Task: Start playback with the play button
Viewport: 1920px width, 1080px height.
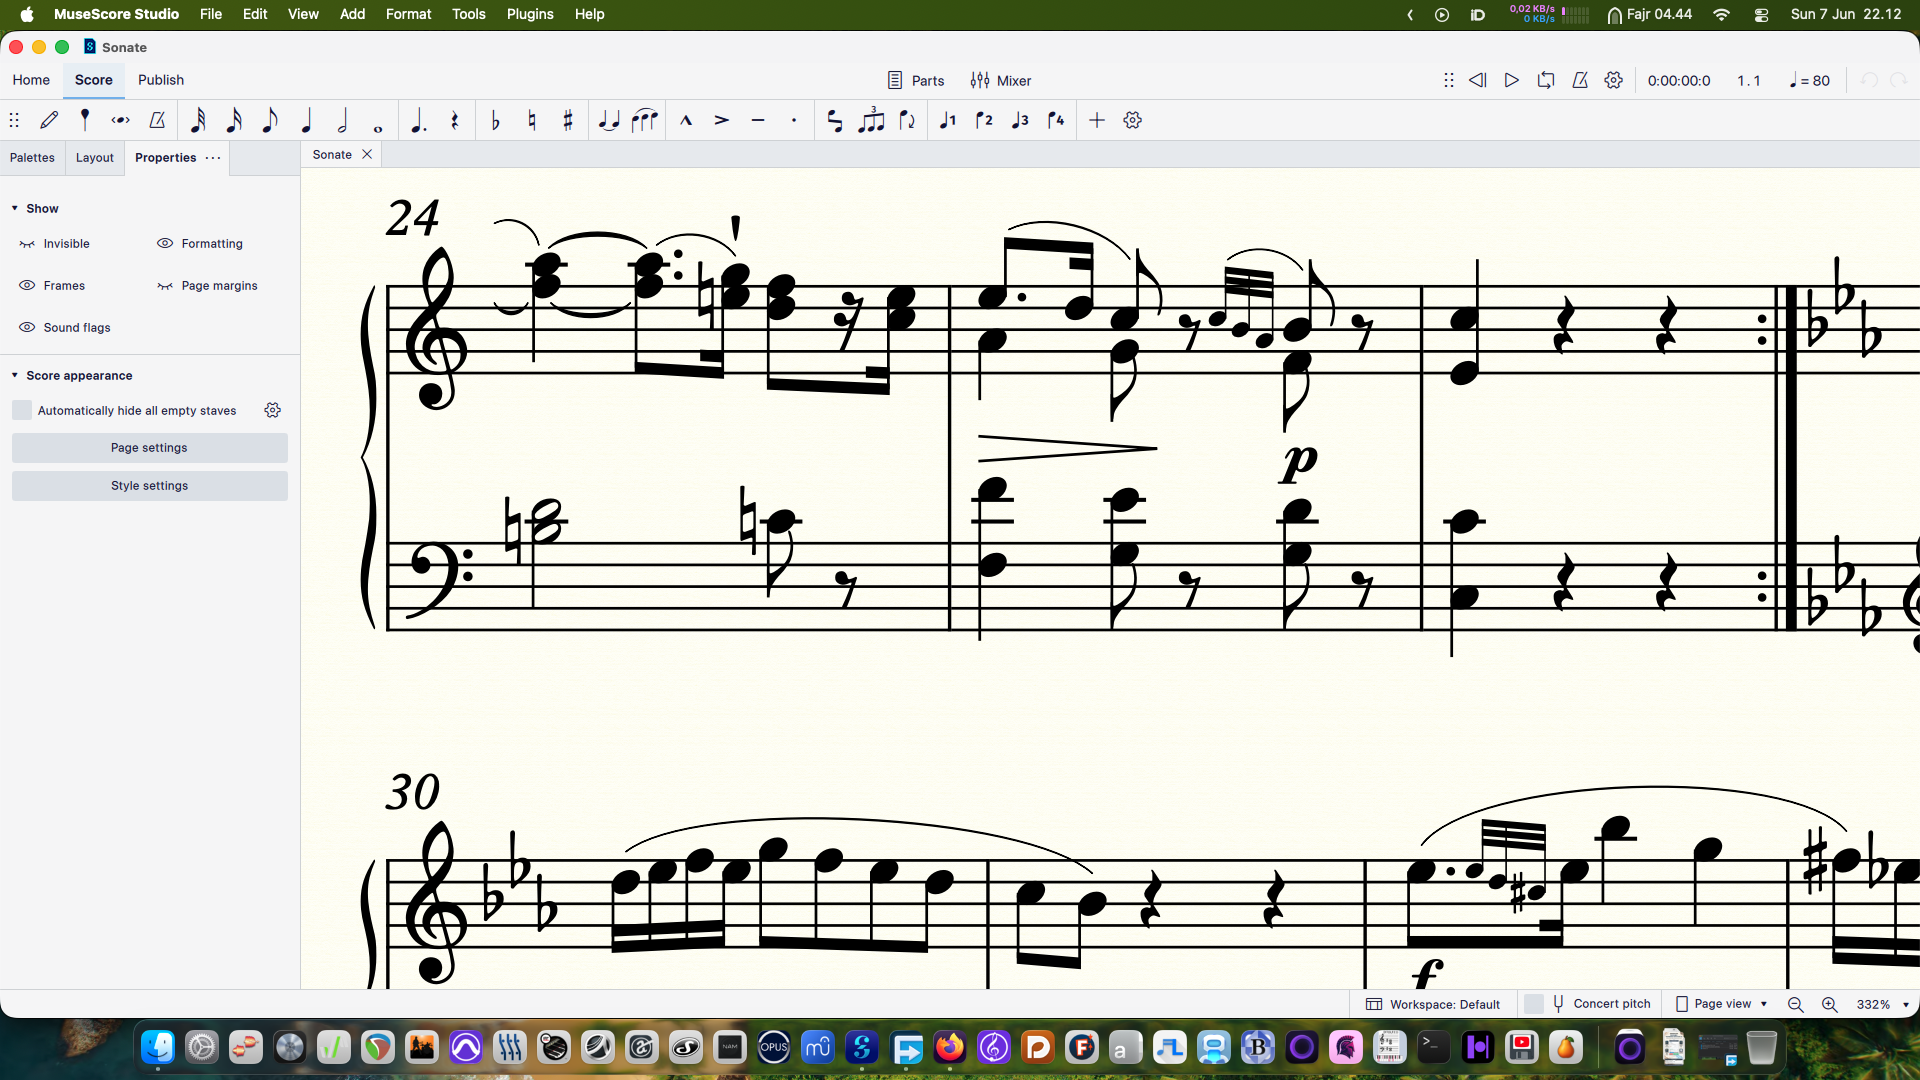Action: pyautogui.click(x=1512, y=80)
